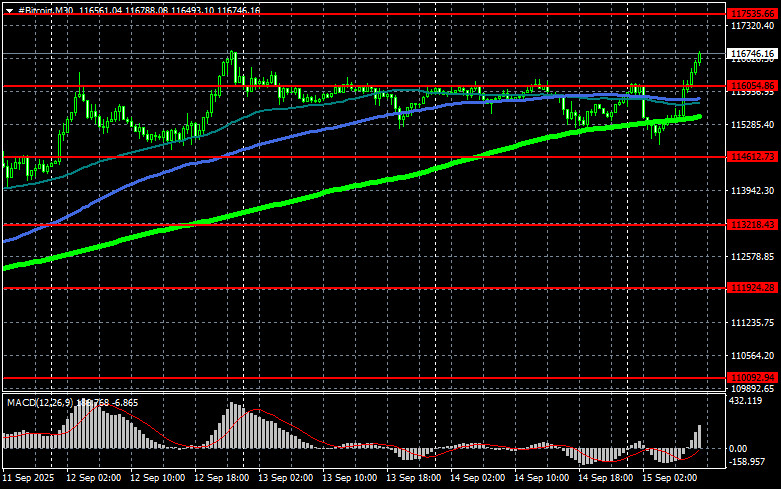Click the 11 Sep 2025 date label

[x=28, y=480]
